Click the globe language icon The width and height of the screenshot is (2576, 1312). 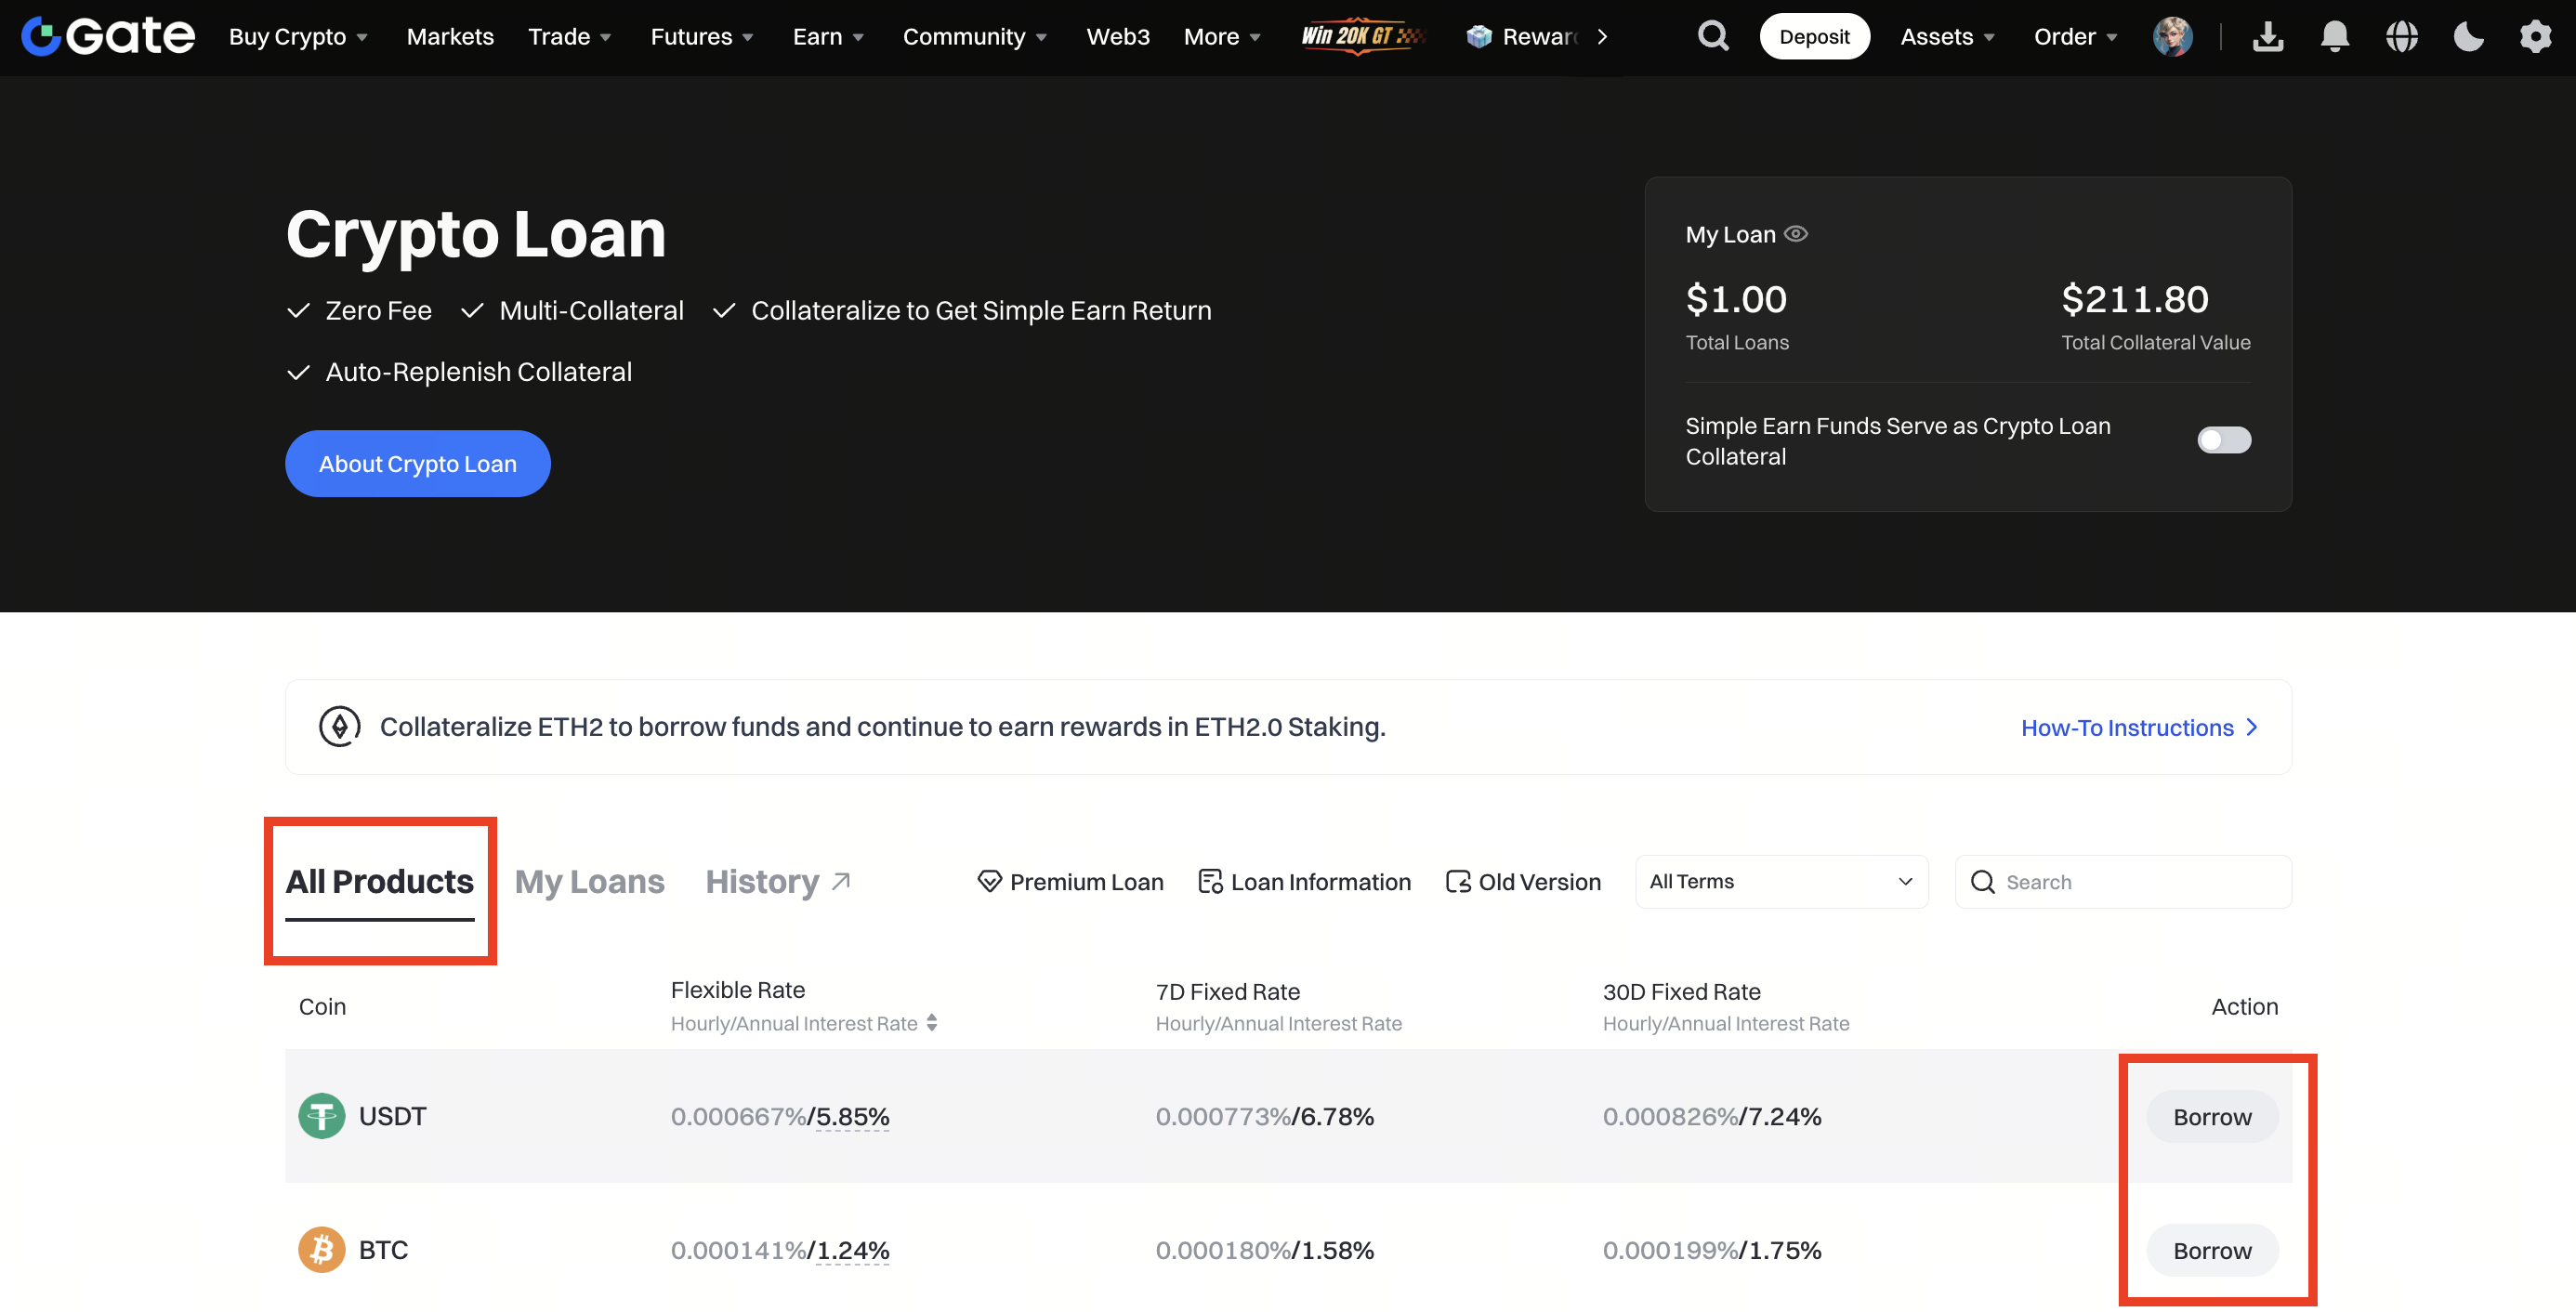(2401, 37)
